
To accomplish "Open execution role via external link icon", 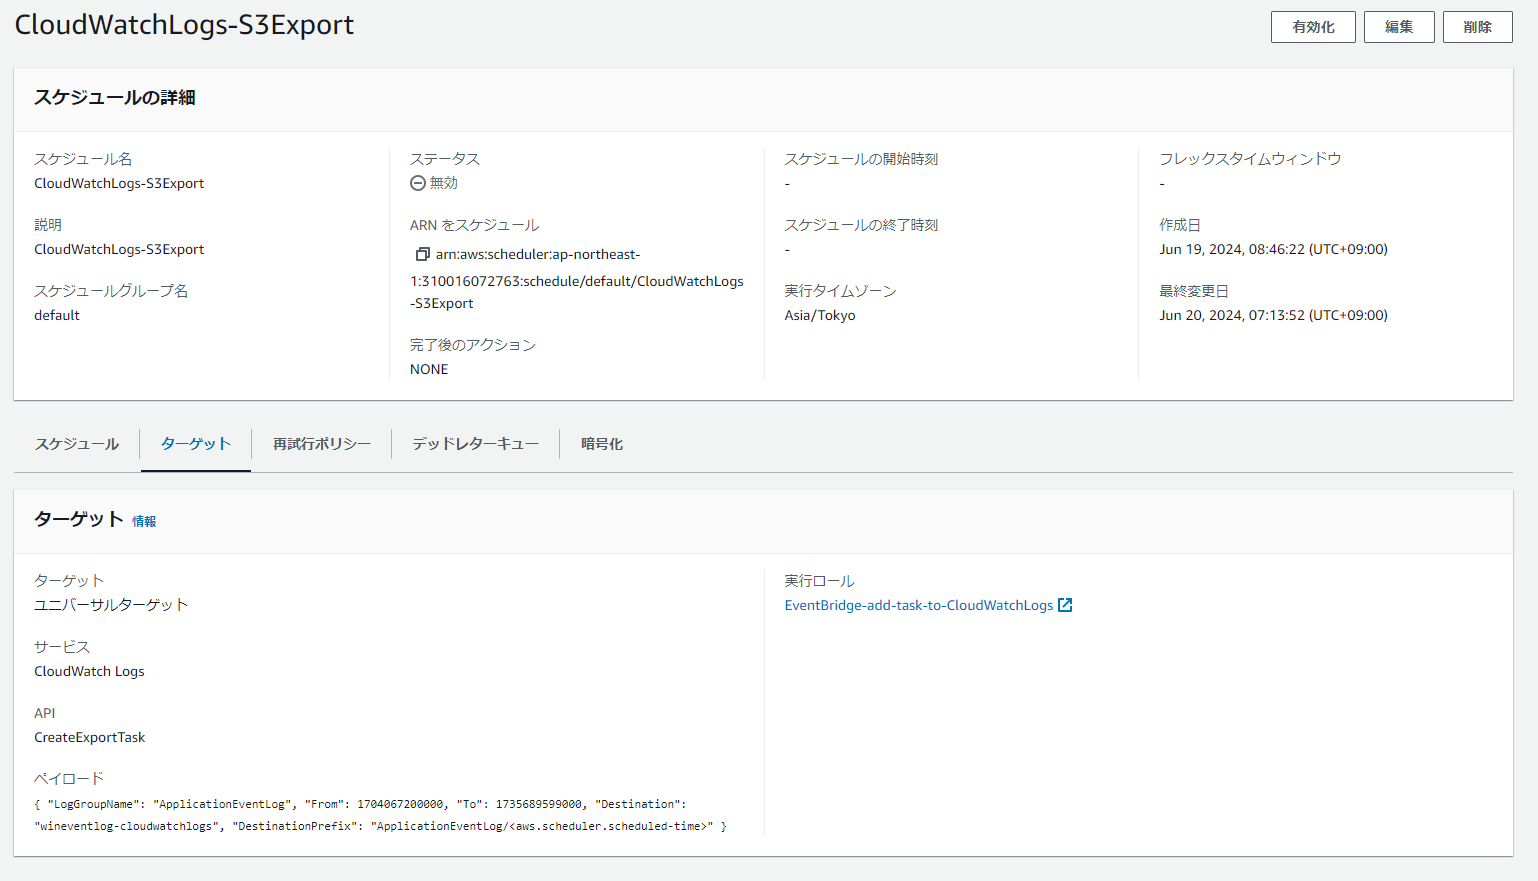I will click(x=1065, y=605).
